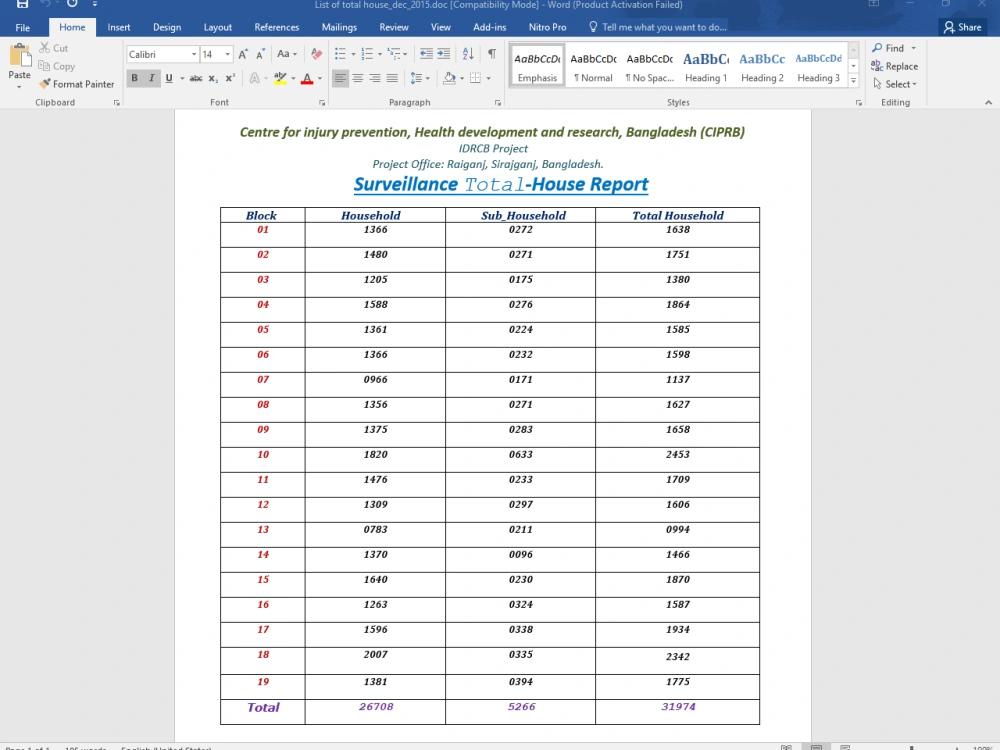The height and width of the screenshot is (750, 1000).
Task: Apply the Heading 1 style
Action: click(x=706, y=66)
